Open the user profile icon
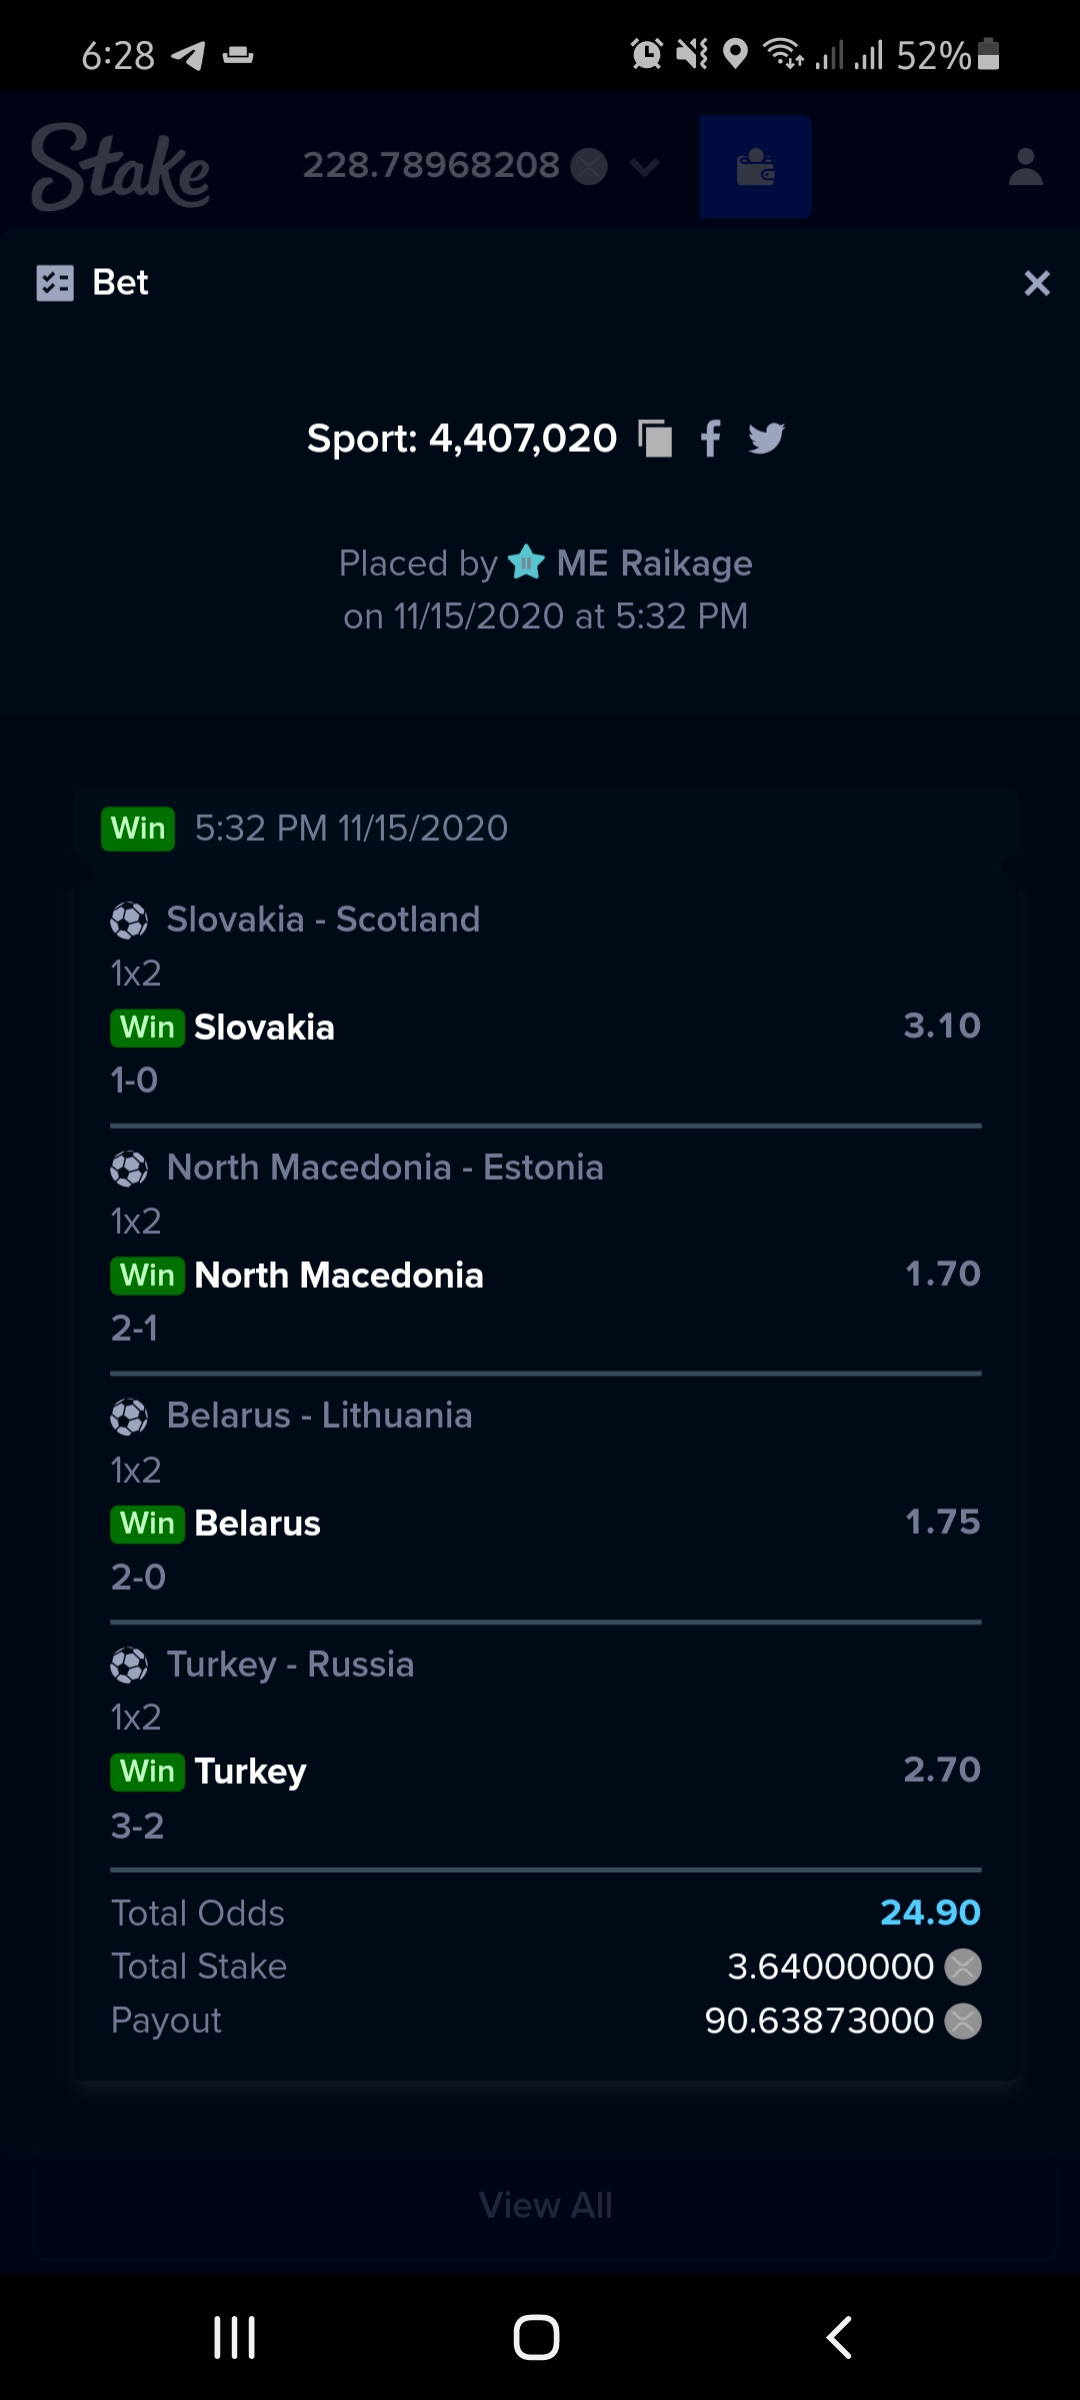Viewport: 1080px width, 2400px height. pyautogui.click(x=1025, y=167)
